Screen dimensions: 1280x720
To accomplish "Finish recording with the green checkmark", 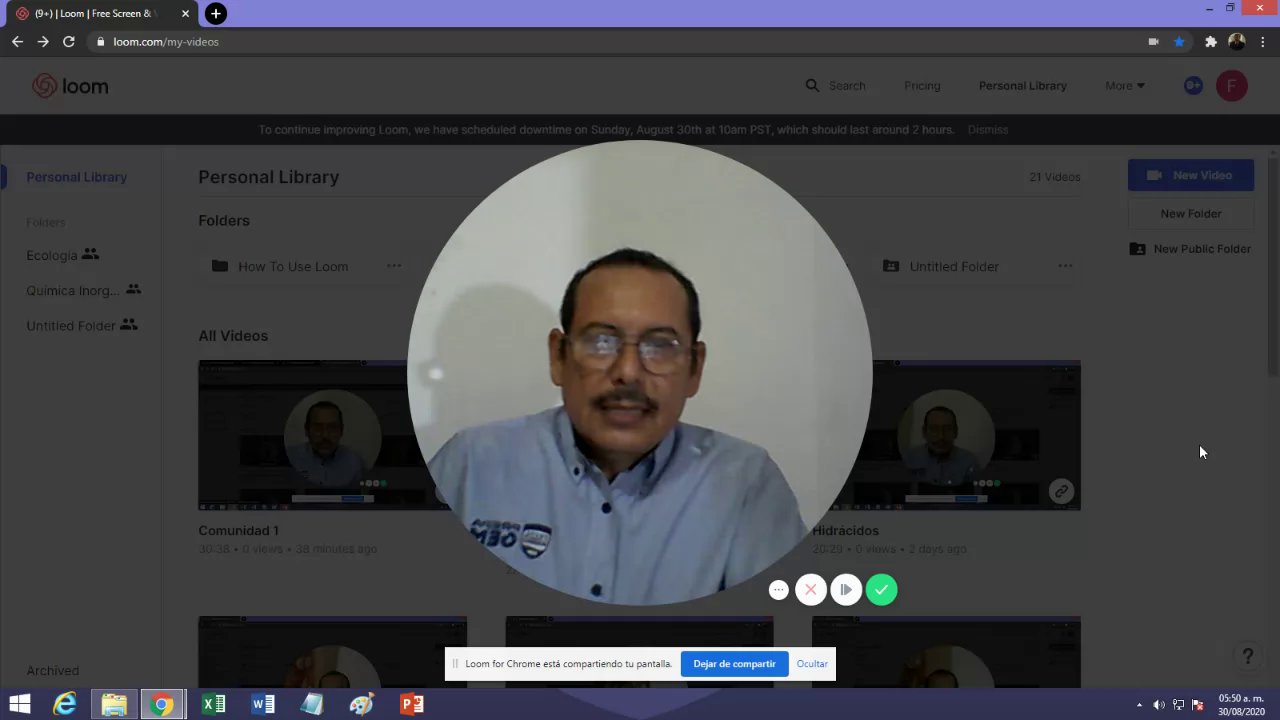I will pos(881,590).
